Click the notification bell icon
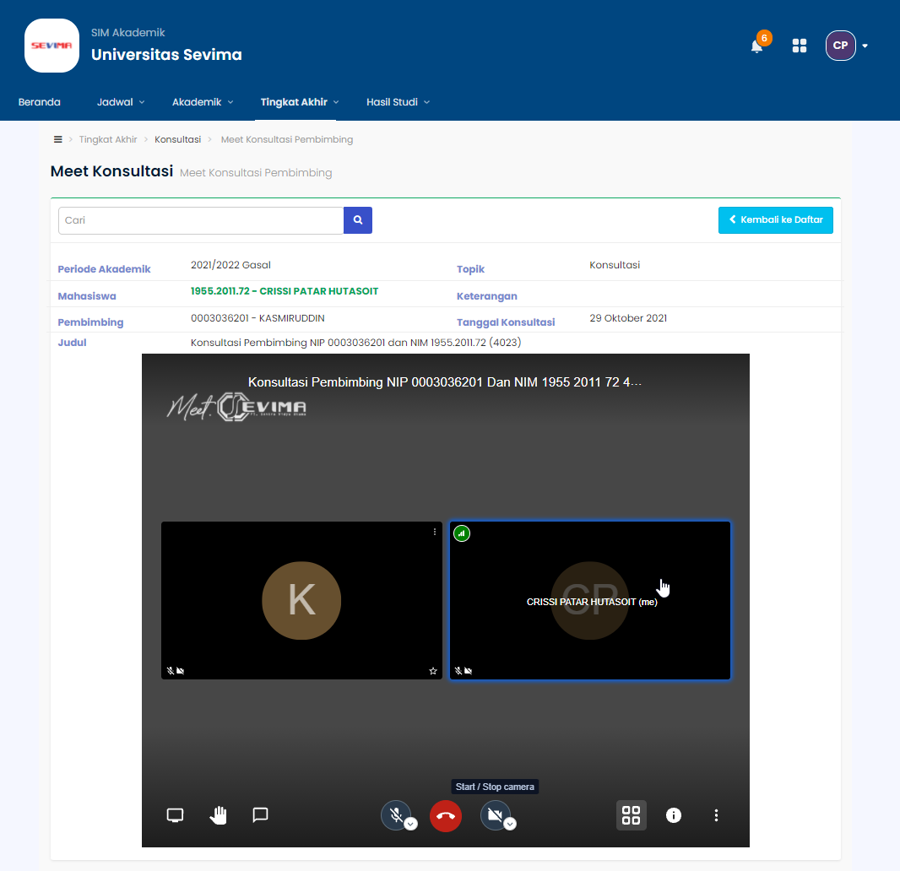This screenshot has height=871, width=900. (x=757, y=46)
